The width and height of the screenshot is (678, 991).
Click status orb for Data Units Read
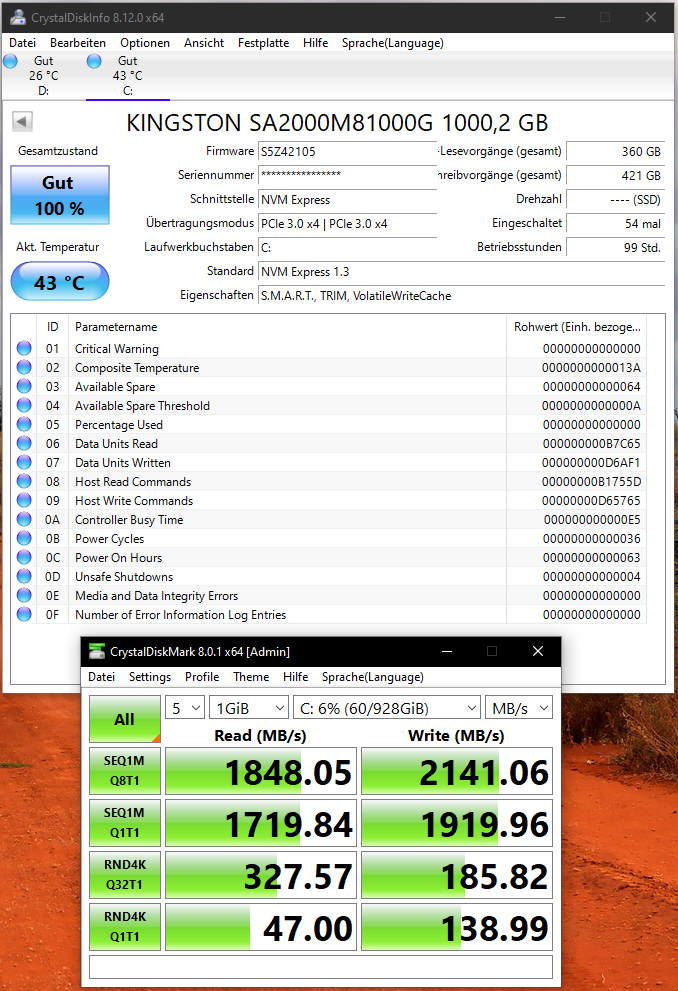[24, 443]
